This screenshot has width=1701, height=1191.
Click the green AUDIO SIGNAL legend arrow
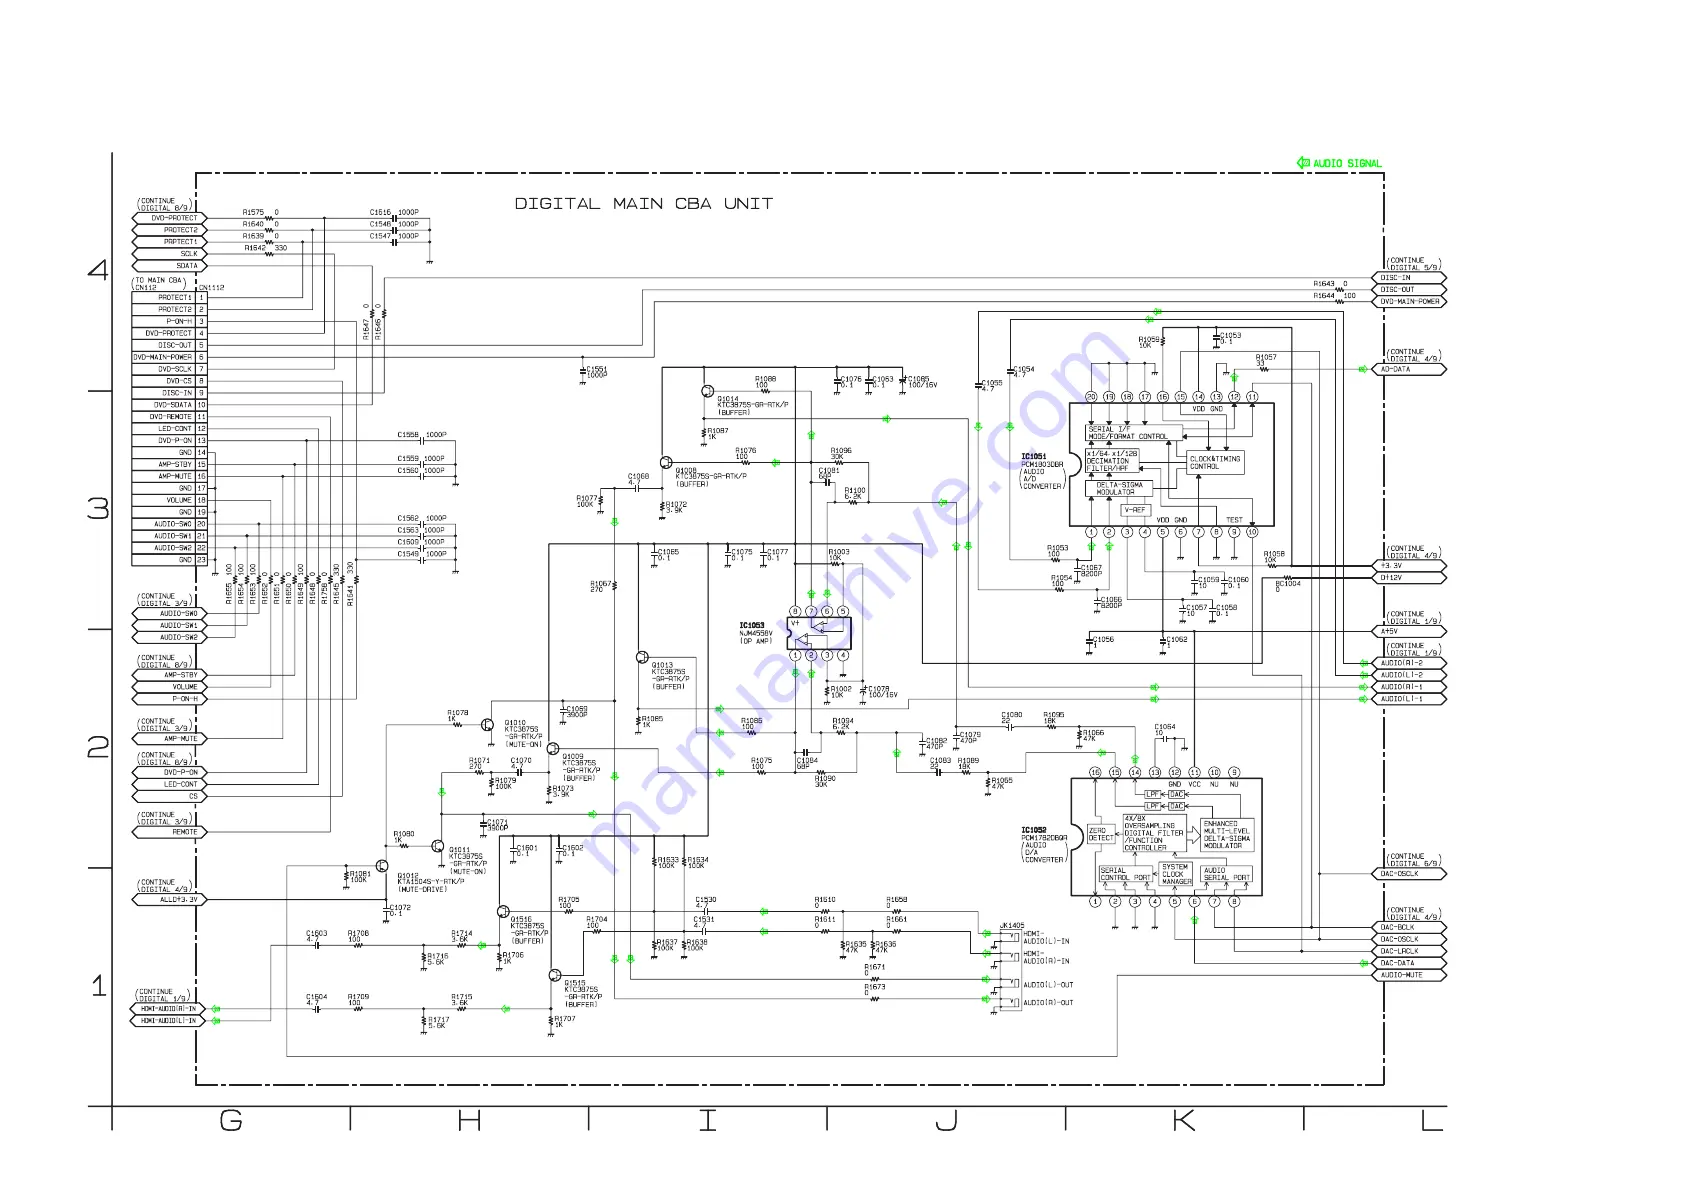(1303, 162)
